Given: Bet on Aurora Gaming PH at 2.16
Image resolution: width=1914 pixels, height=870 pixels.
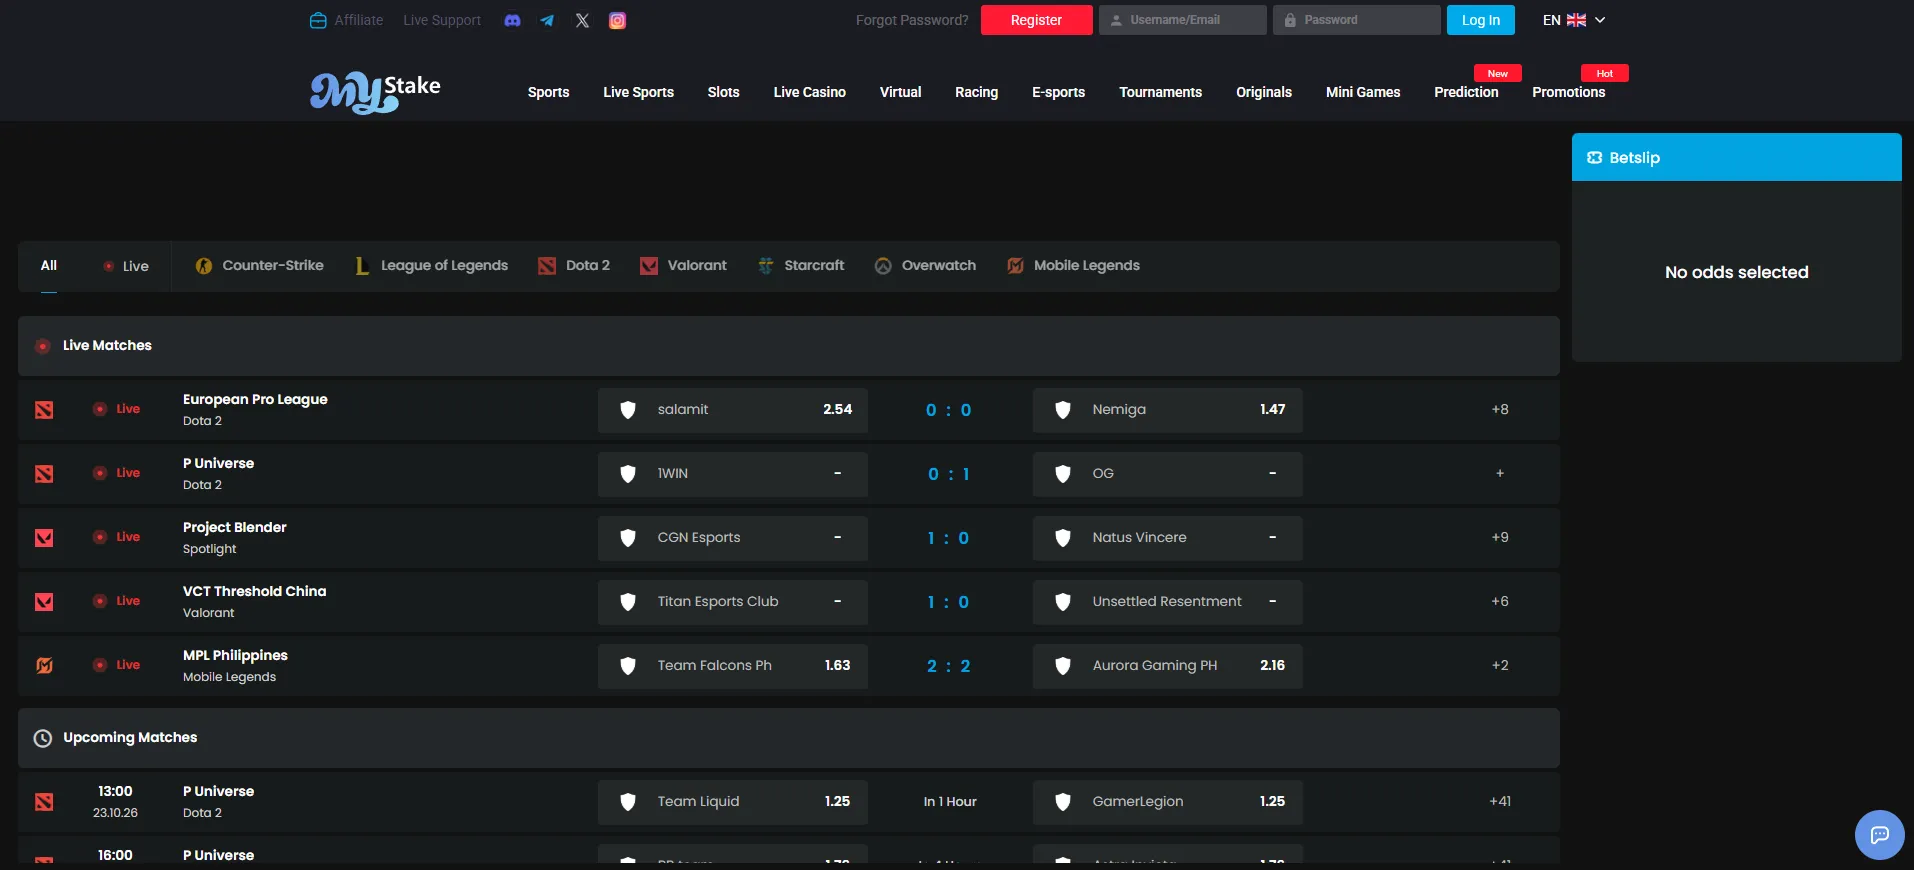Looking at the screenshot, I should [x=1168, y=666].
